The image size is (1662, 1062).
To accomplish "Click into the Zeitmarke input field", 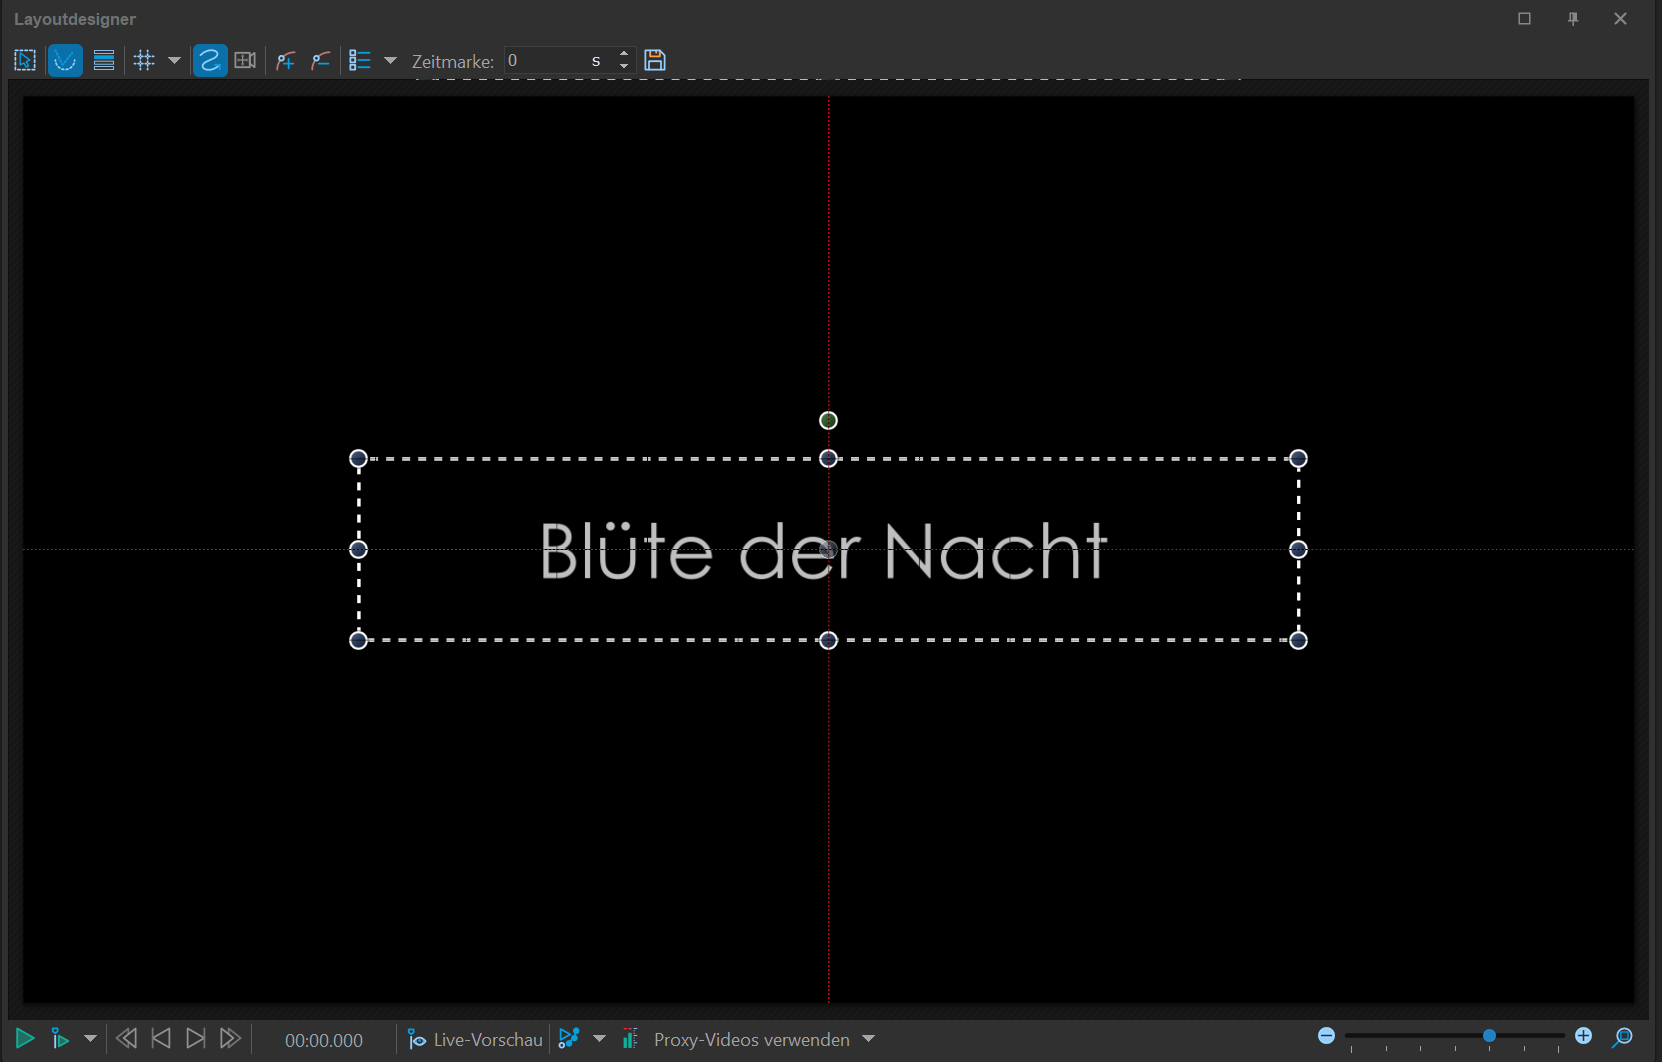I will coord(545,61).
